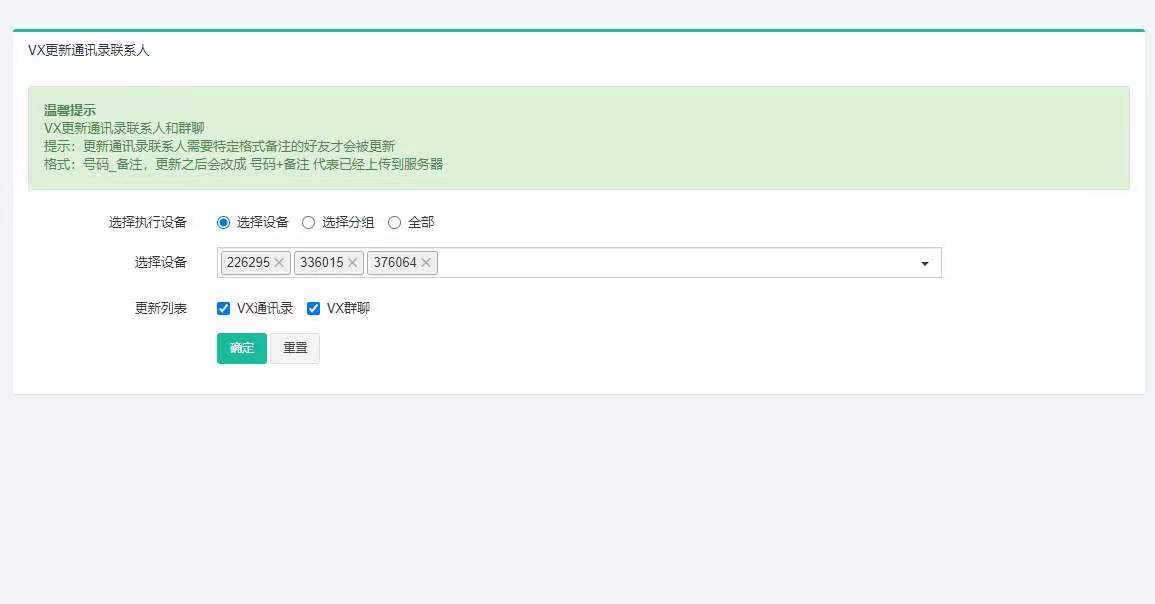Click the page title VX更新通讯录联系人

[x=88, y=50]
